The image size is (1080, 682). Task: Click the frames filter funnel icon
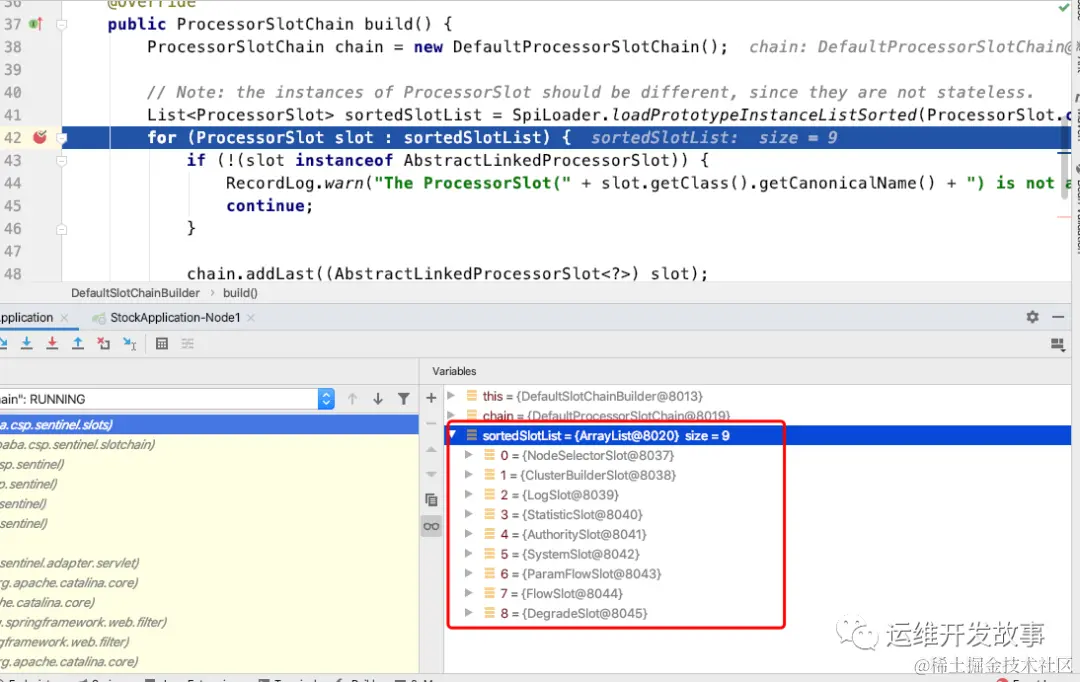coord(404,398)
